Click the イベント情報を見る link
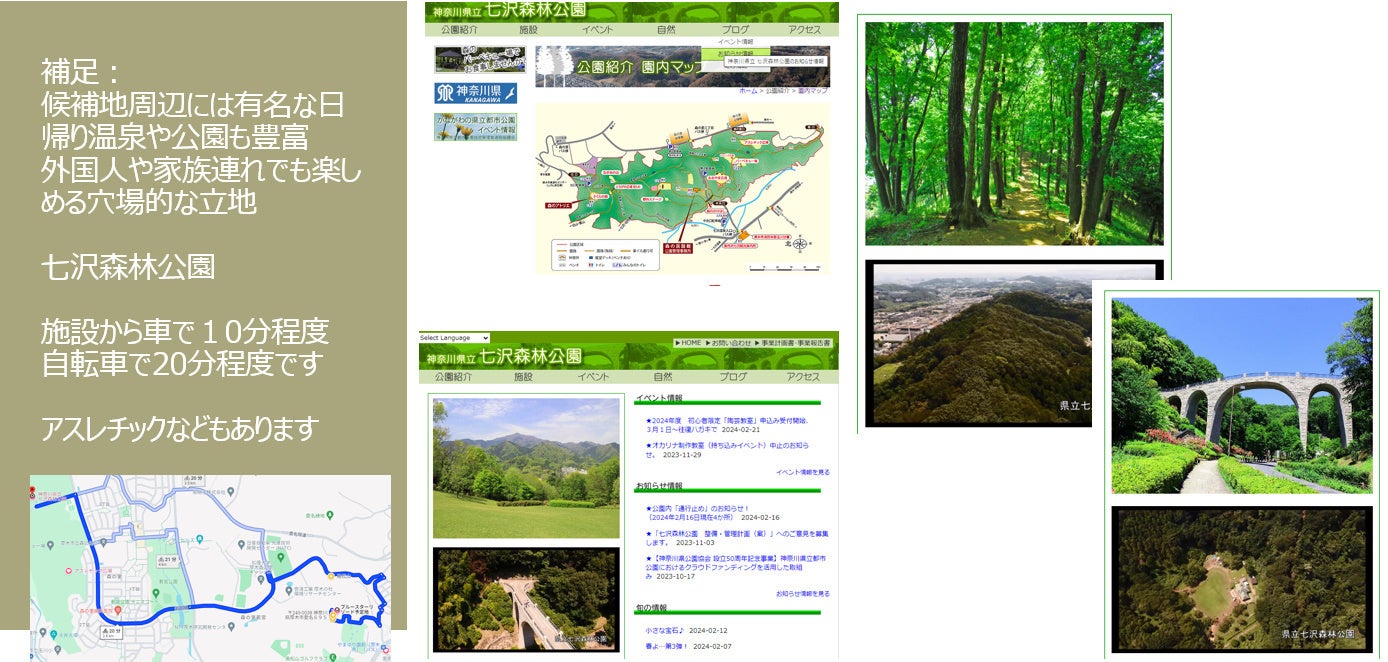This screenshot has height=662, width=1388. (x=802, y=472)
